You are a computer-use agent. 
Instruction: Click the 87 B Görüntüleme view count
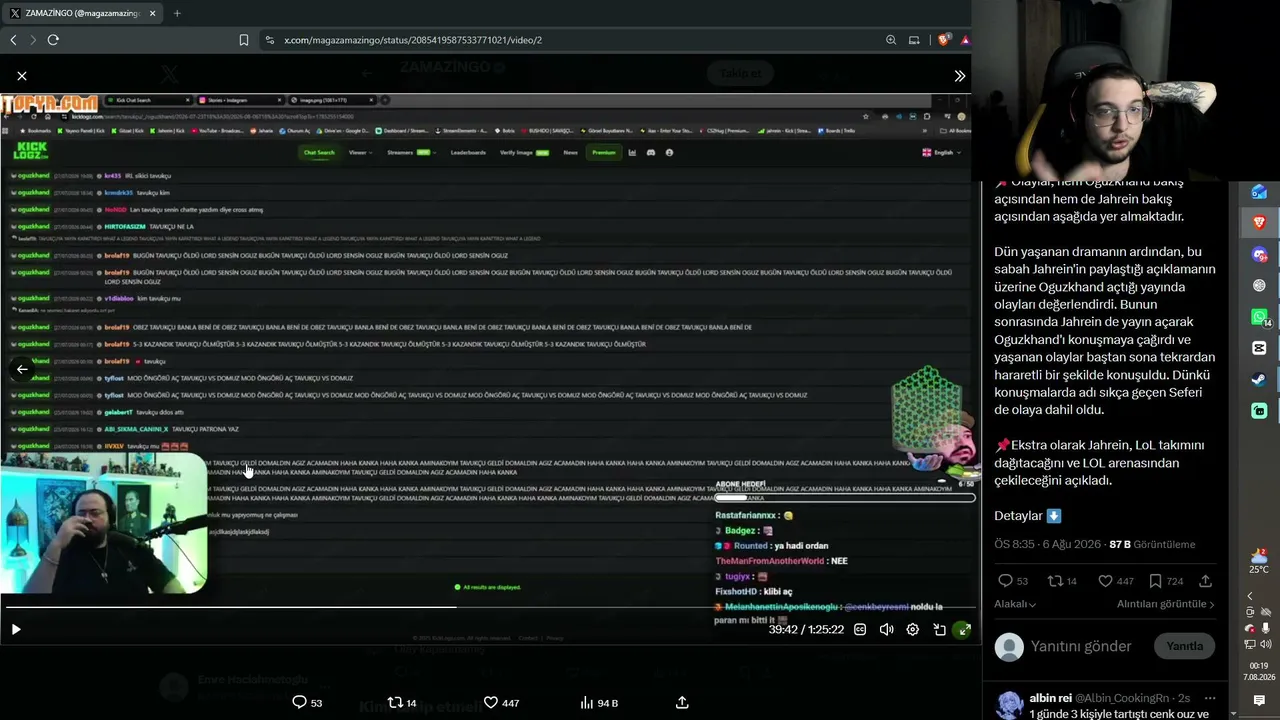click(x=1152, y=544)
